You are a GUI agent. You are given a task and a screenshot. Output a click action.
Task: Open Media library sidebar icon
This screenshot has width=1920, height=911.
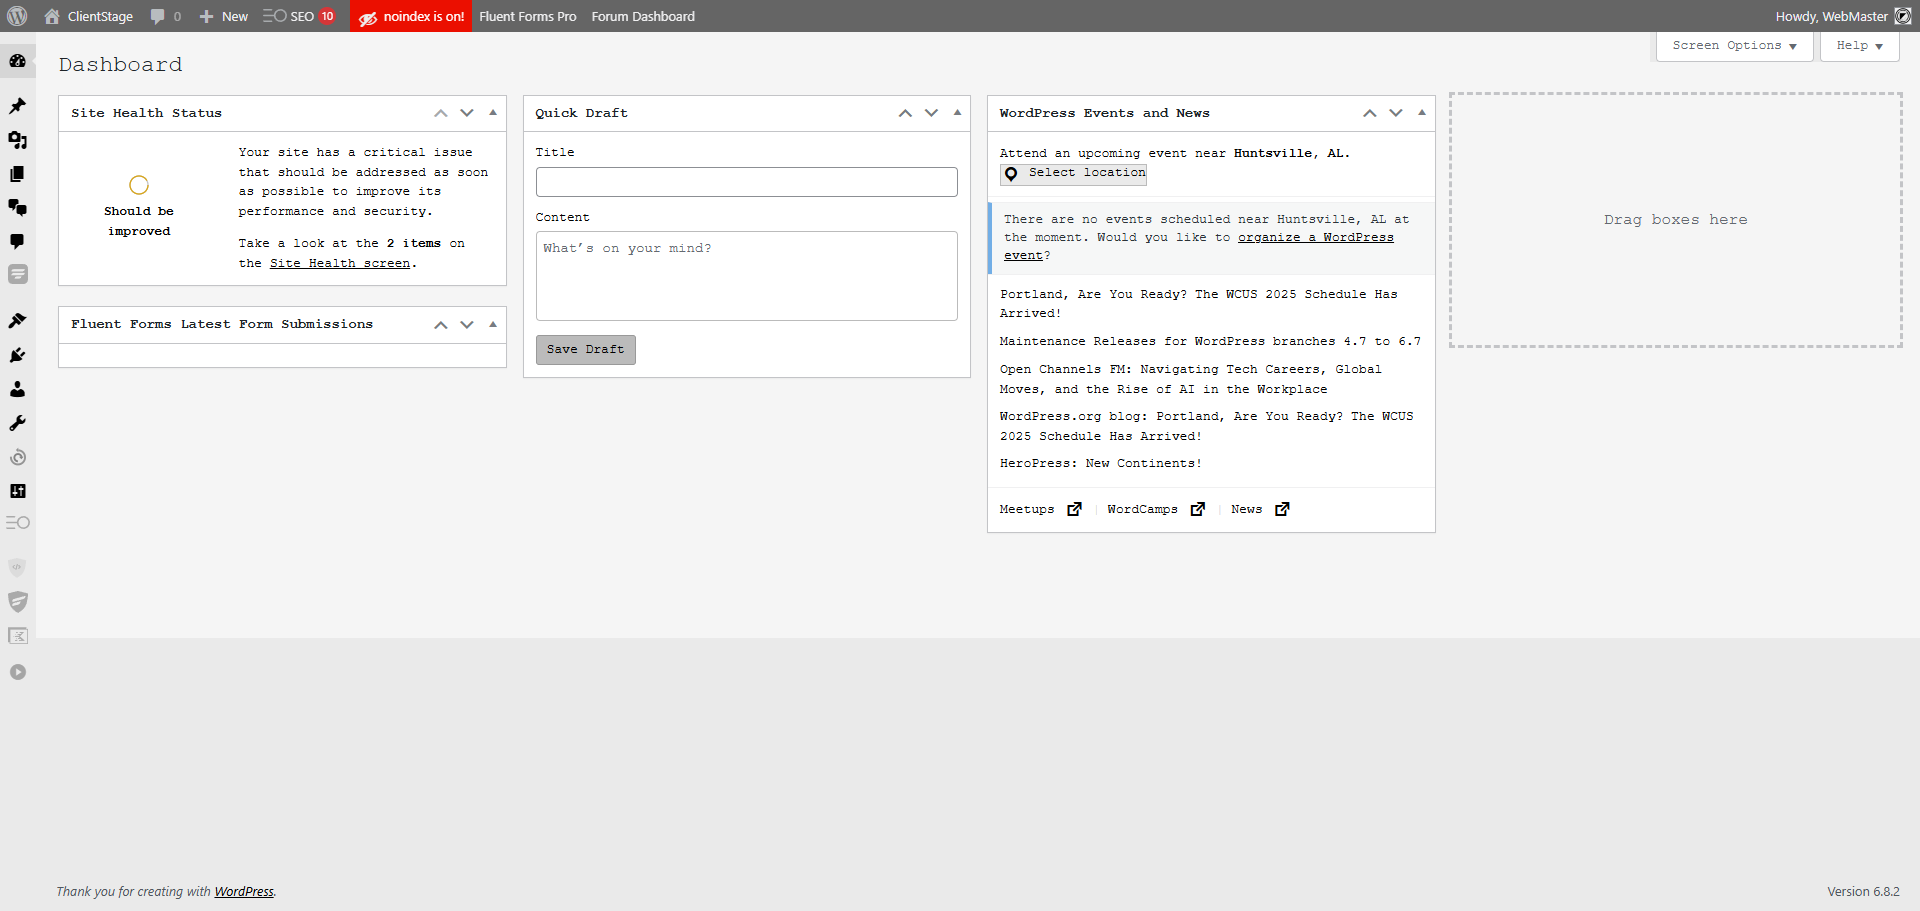pos(18,140)
